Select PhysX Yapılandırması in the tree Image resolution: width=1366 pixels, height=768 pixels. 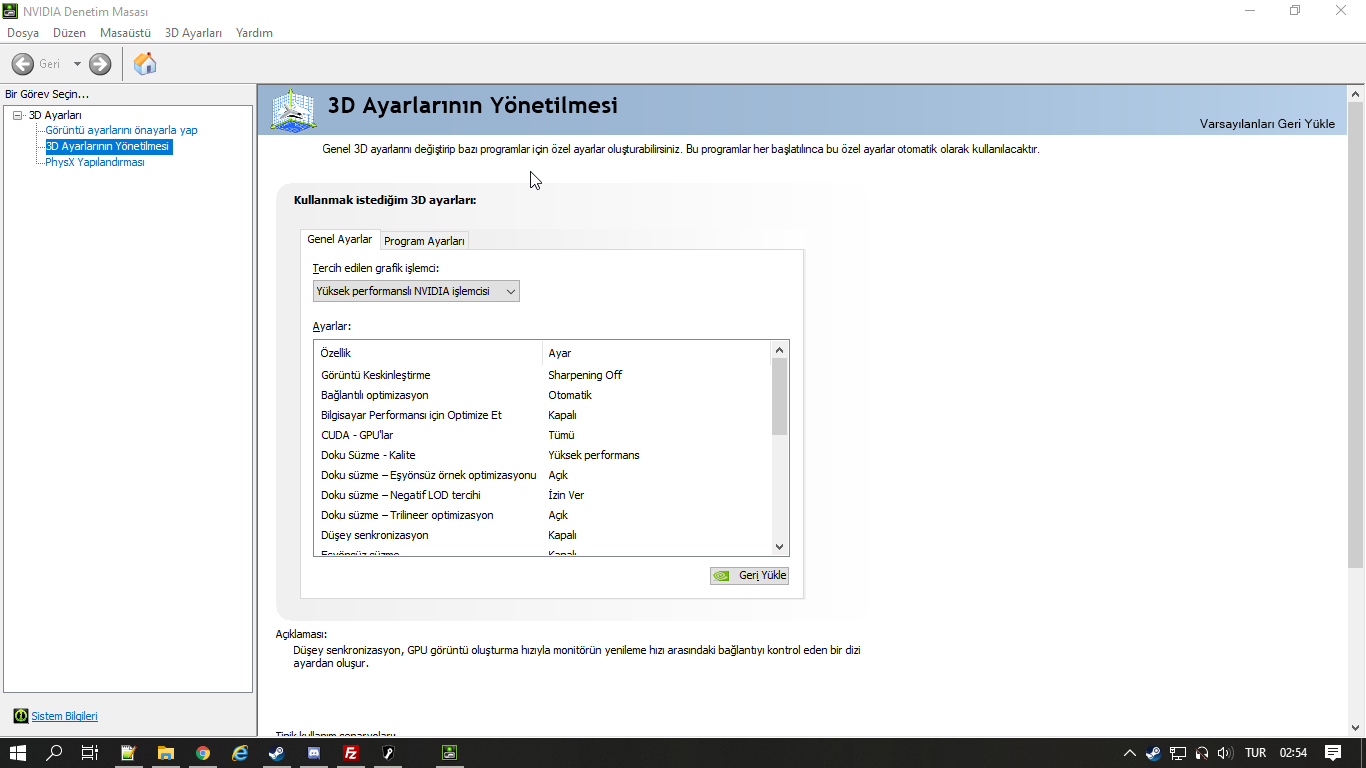(x=95, y=162)
